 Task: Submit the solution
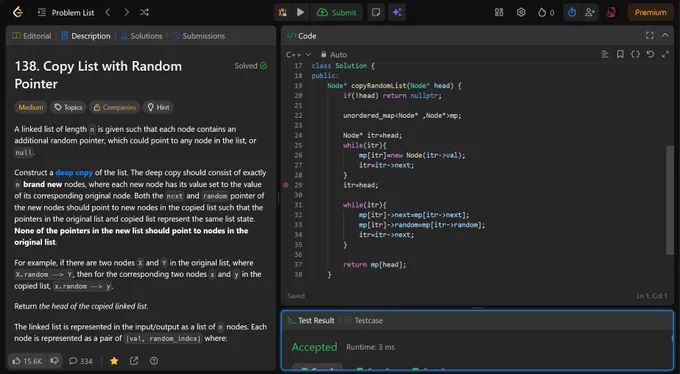coord(337,13)
